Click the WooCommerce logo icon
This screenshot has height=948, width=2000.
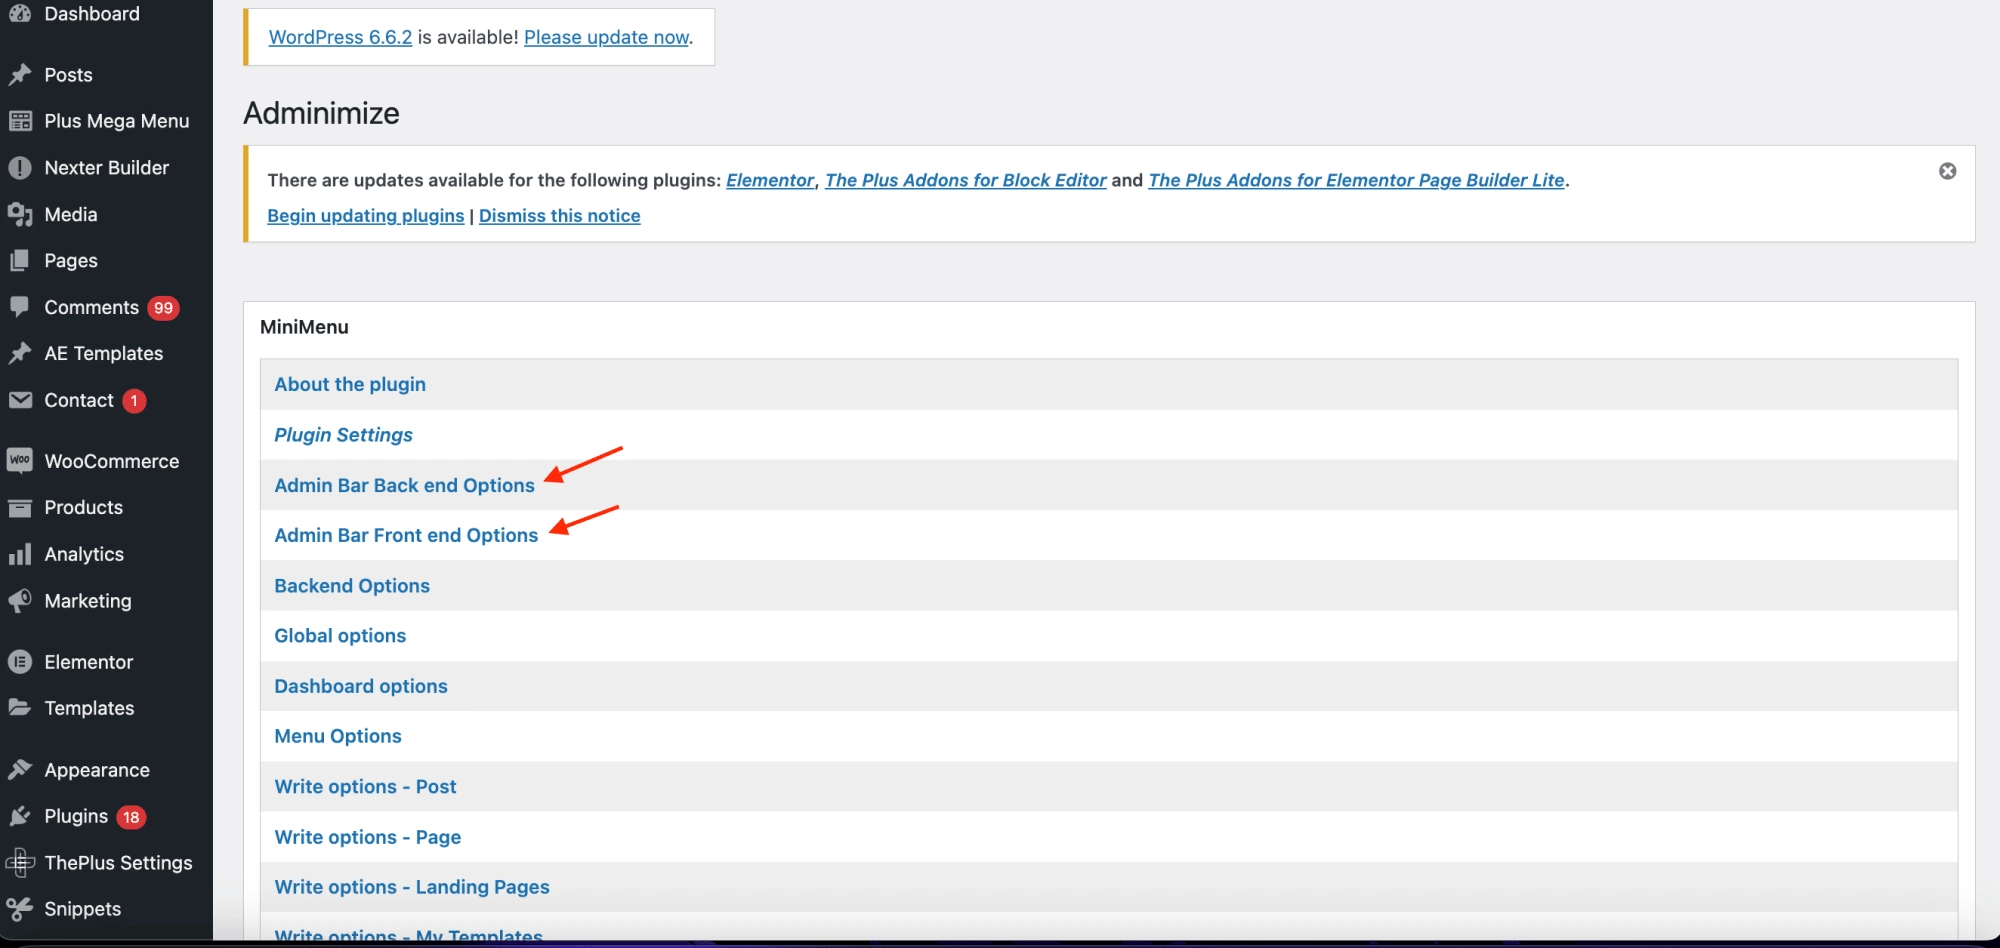point(21,460)
